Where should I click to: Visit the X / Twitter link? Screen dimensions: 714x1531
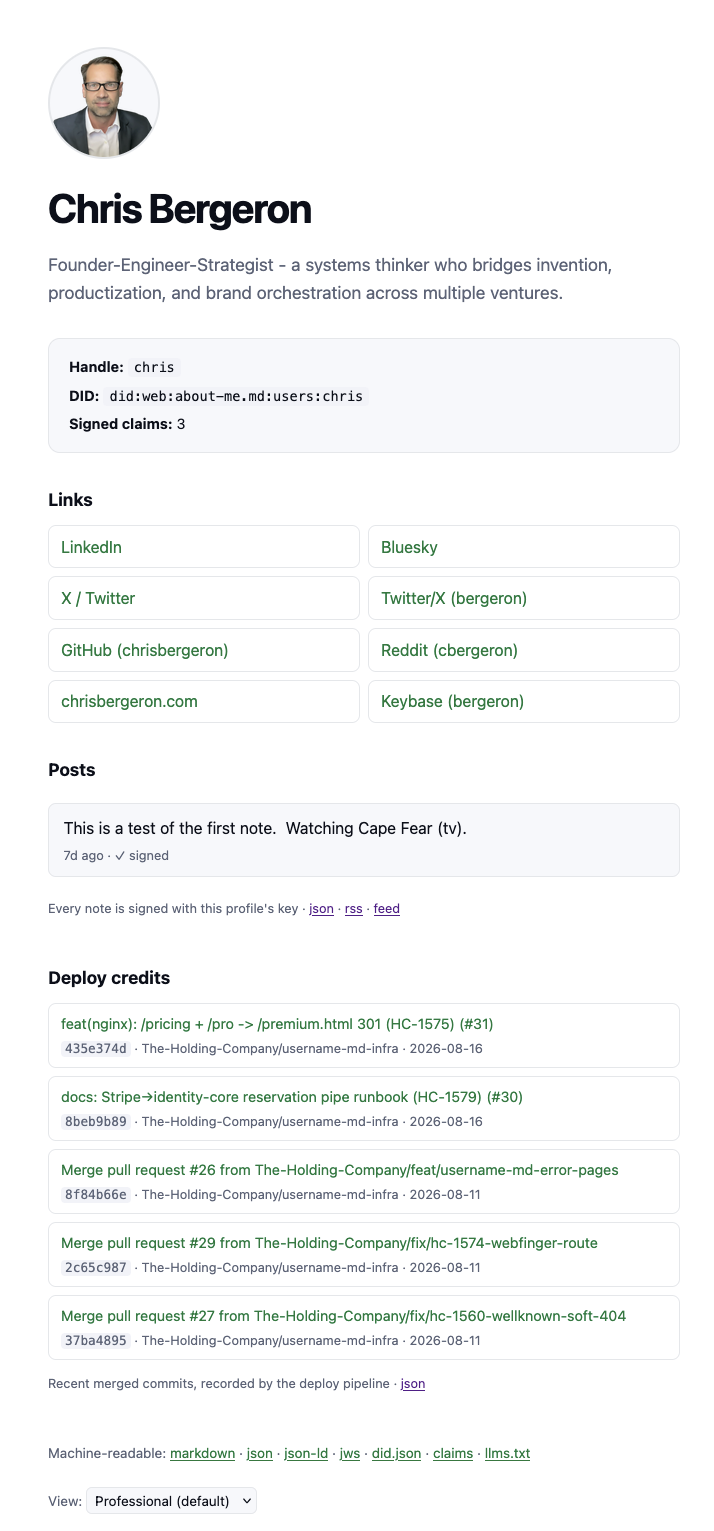pos(204,598)
